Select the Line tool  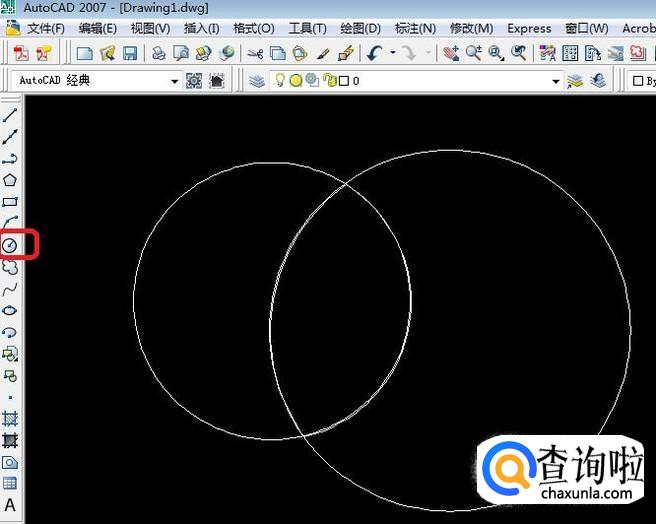[x=10, y=115]
